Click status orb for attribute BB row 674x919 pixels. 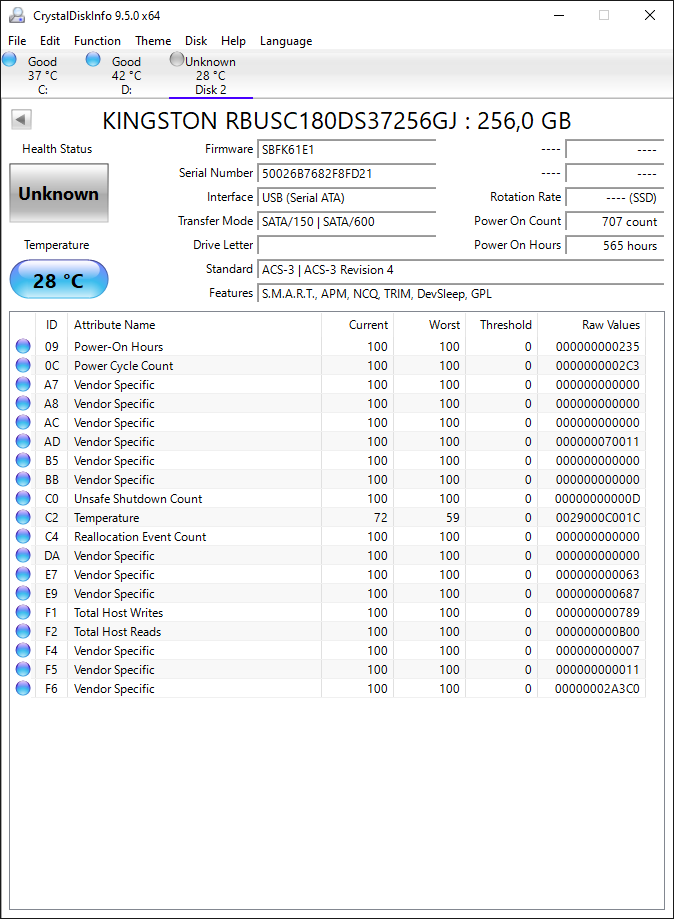point(23,479)
